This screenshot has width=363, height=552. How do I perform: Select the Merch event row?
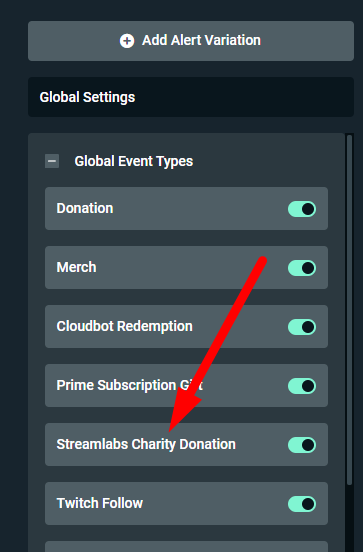click(x=186, y=268)
